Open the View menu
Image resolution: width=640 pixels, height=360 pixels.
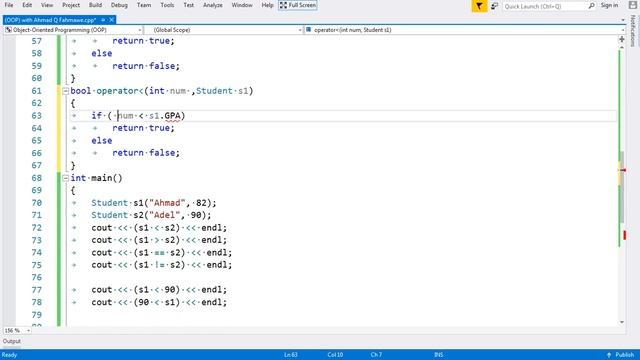pos(47,5)
